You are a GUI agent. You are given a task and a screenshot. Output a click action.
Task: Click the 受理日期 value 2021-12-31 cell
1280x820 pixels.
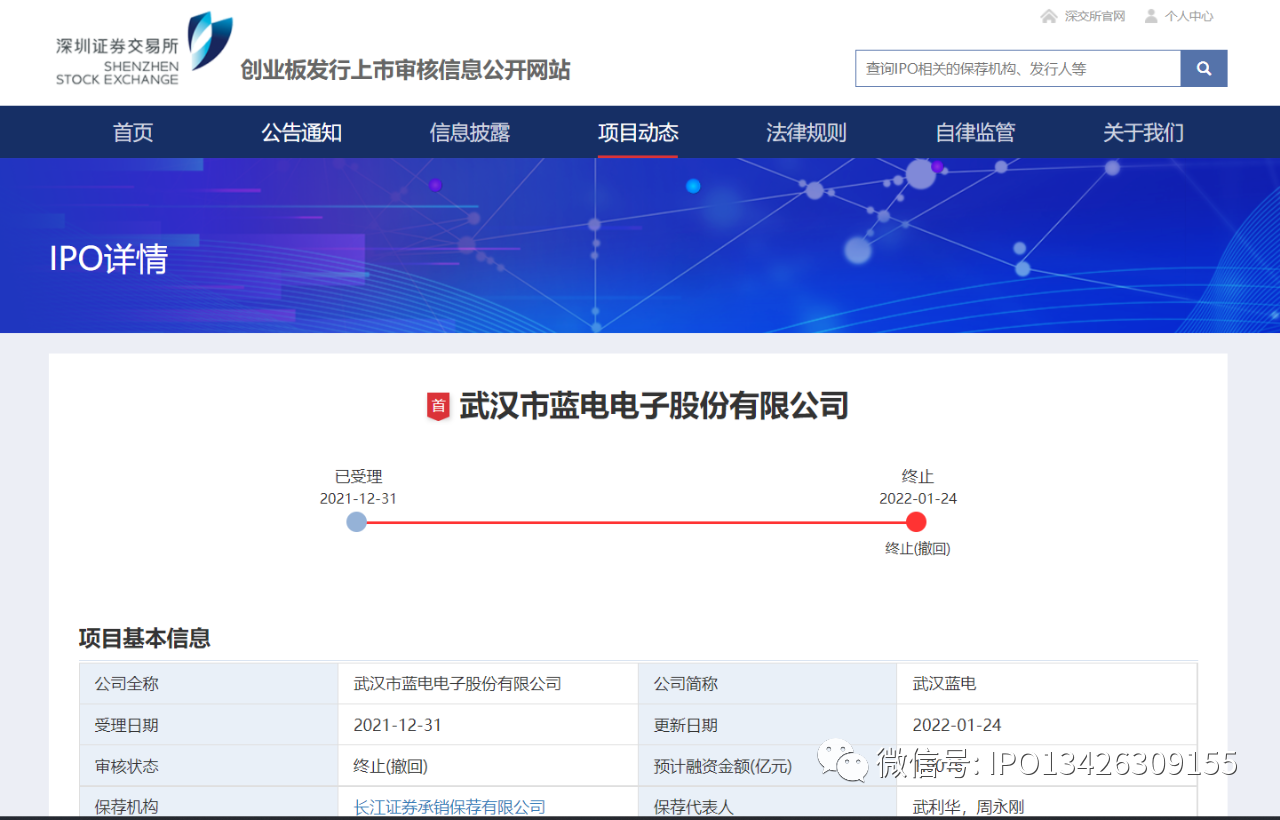click(488, 725)
